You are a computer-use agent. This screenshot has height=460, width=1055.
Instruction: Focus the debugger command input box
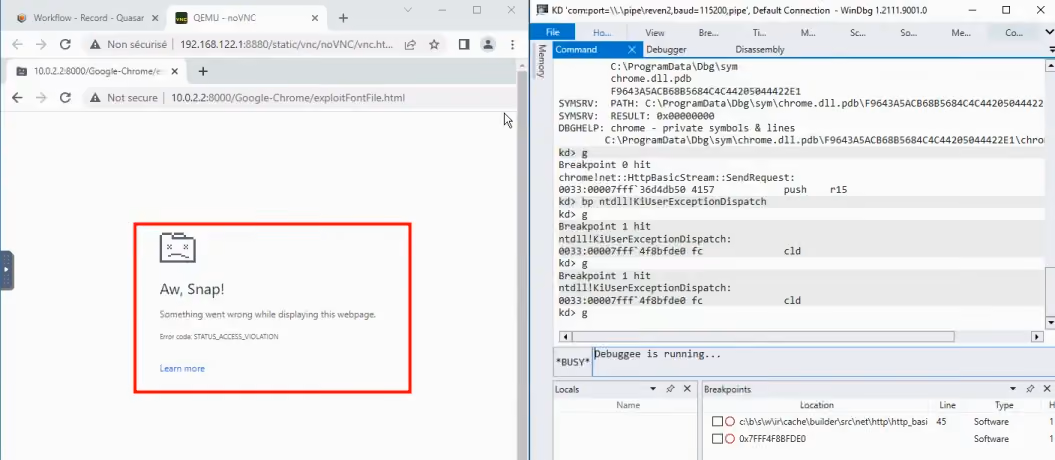coord(823,362)
